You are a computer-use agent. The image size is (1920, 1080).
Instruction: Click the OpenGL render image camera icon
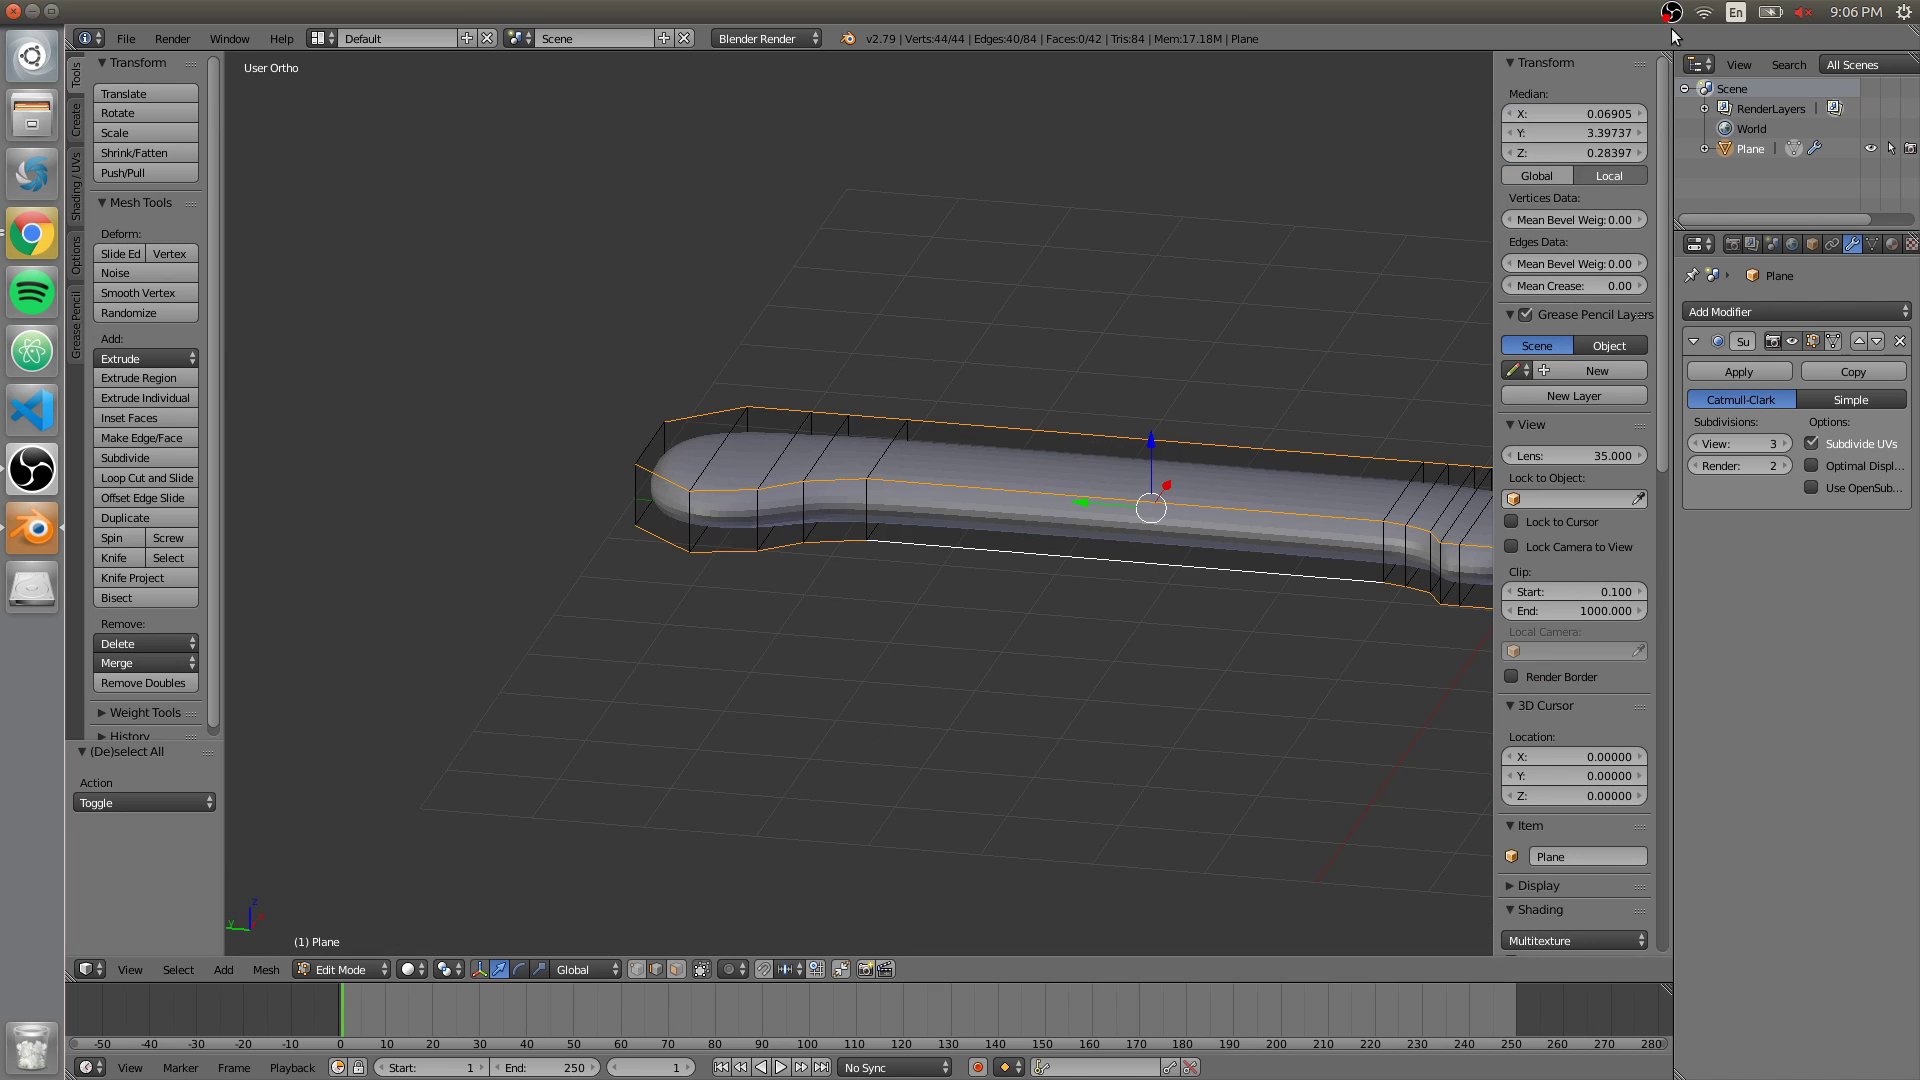[866, 969]
